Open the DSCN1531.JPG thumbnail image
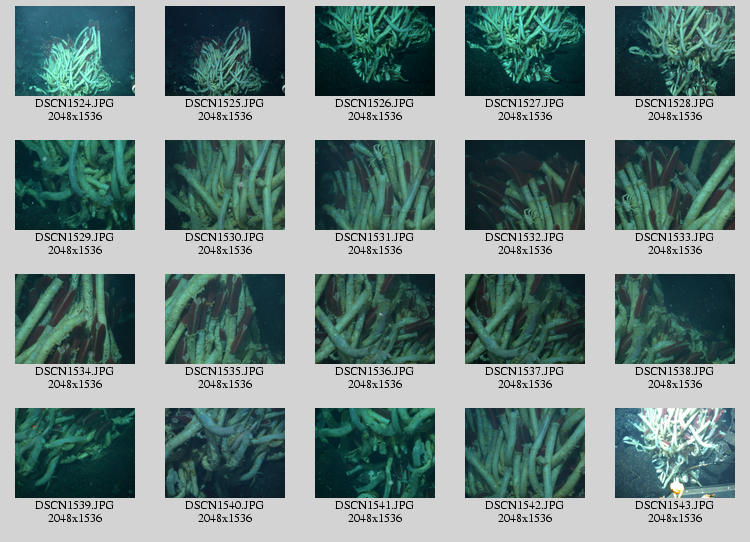 [375, 185]
